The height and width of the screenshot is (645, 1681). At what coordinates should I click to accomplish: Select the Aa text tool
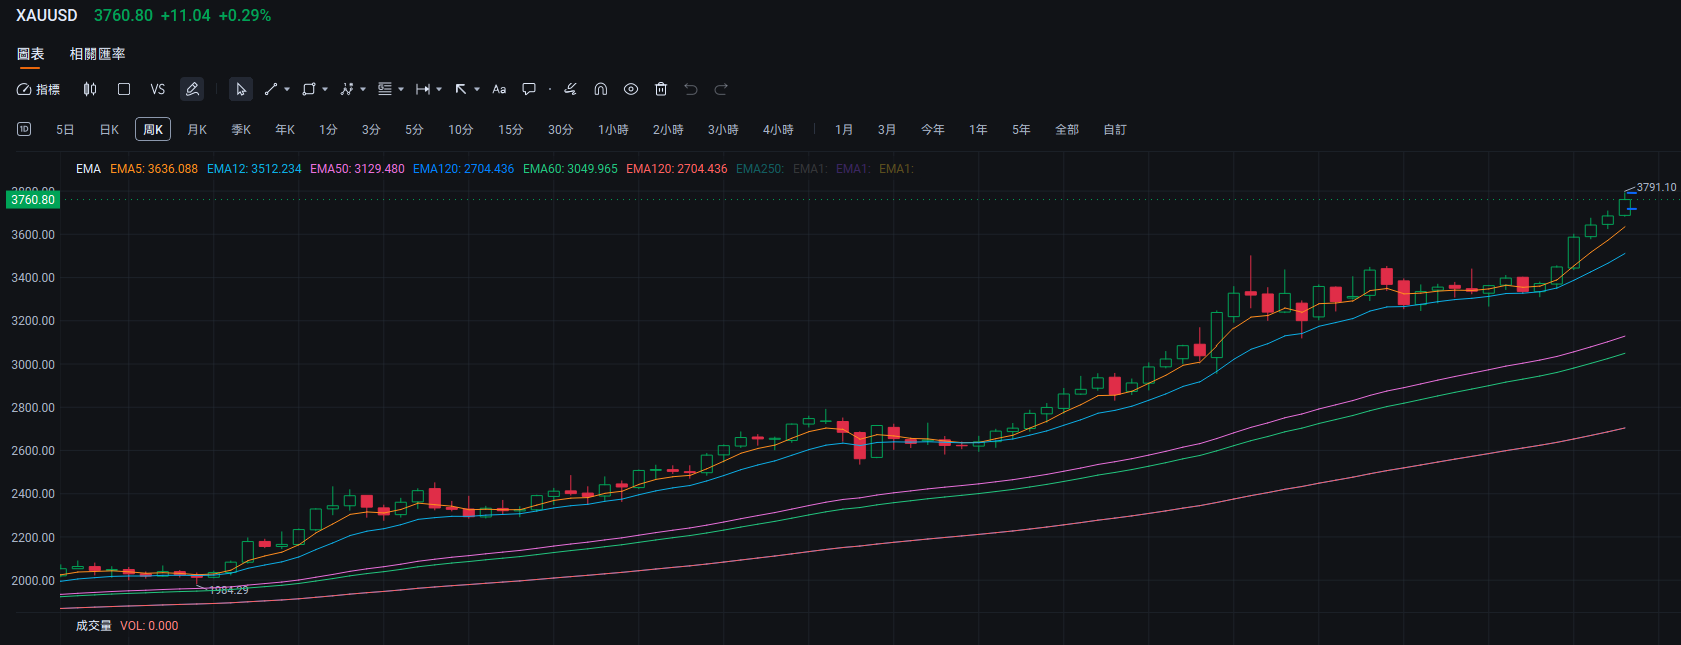pos(499,89)
